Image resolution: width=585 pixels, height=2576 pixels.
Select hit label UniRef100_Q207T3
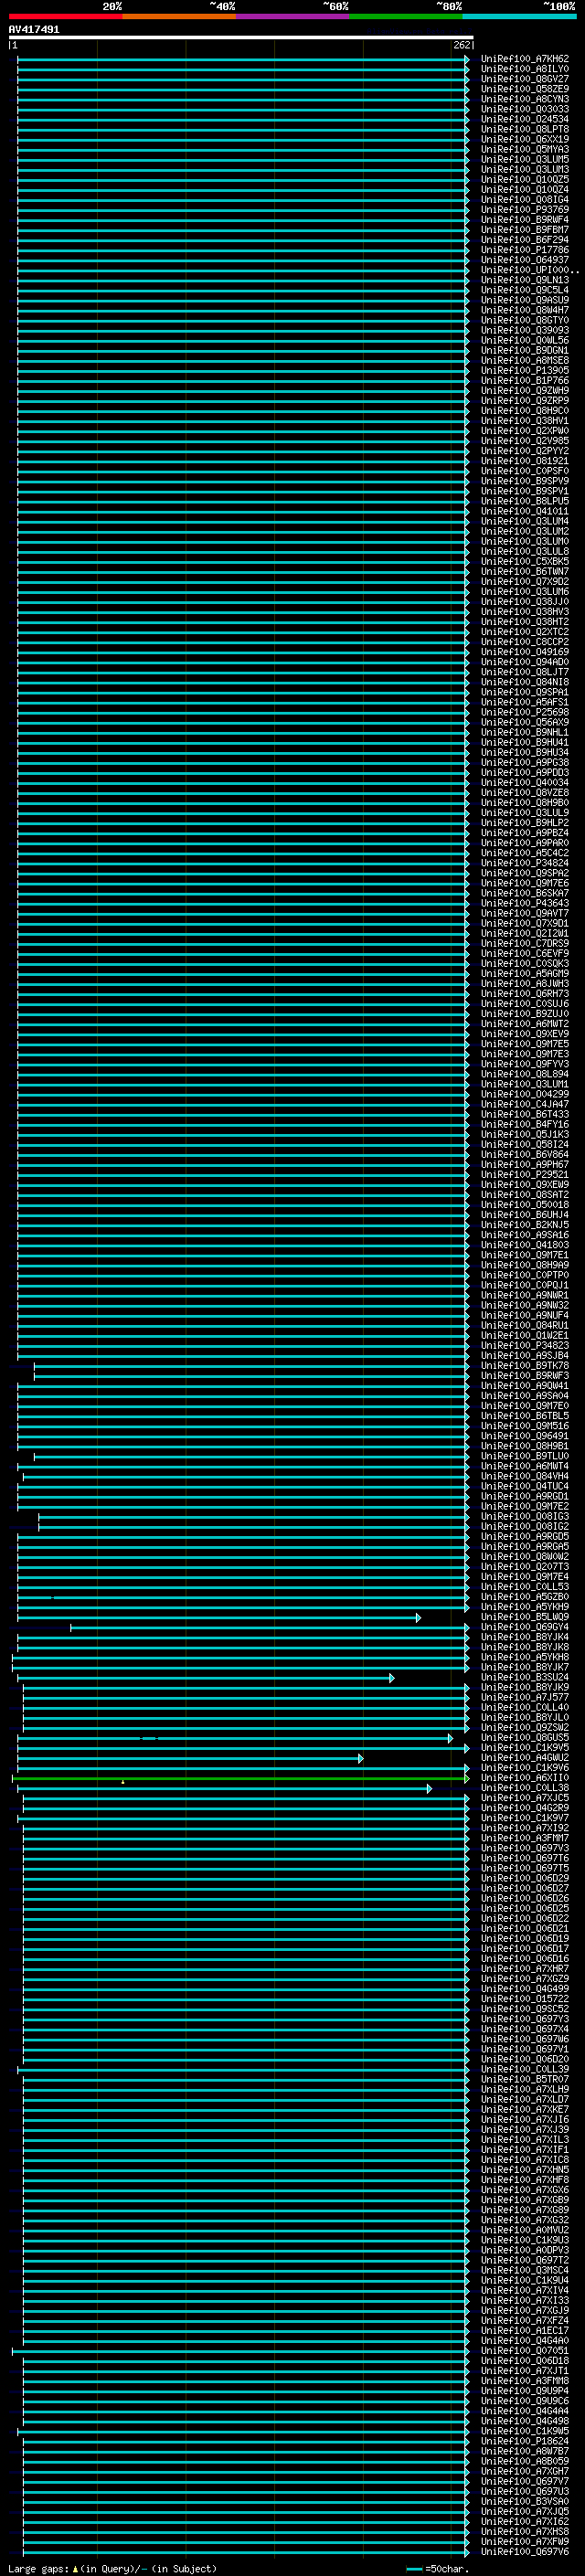pos(525,1566)
